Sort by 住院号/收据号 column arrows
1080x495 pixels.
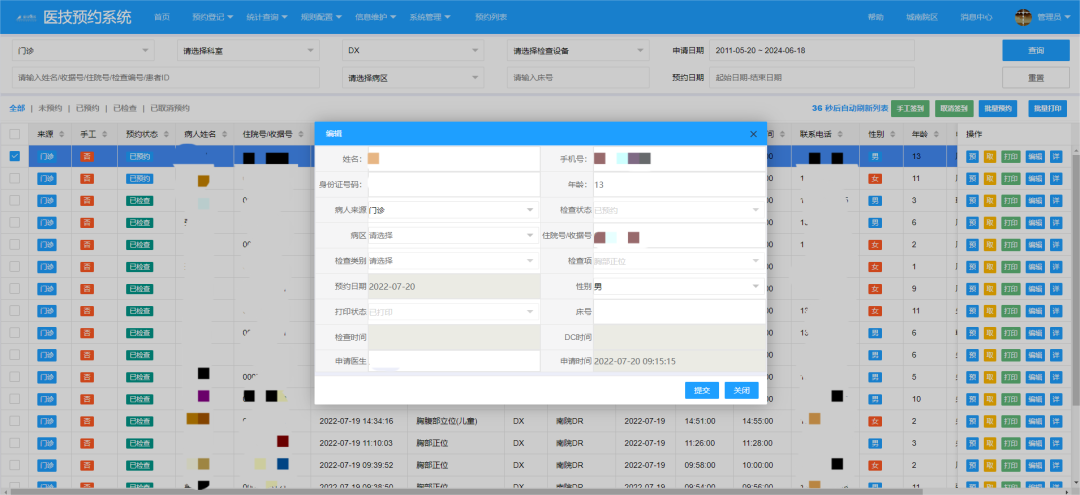(300, 134)
